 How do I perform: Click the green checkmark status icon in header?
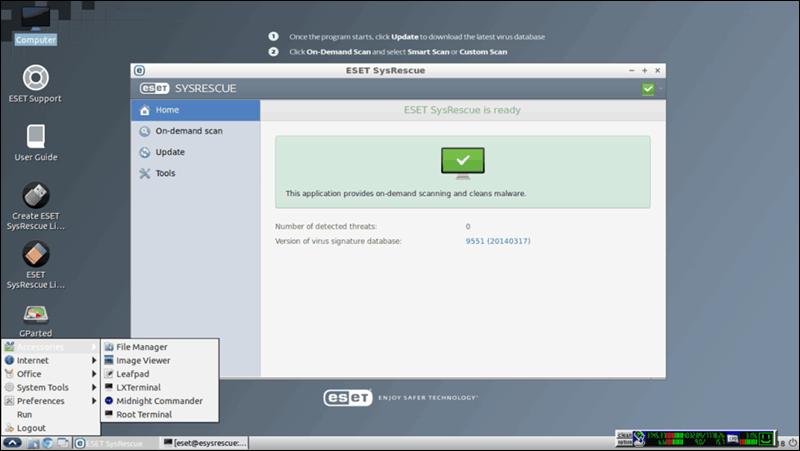click(x=648, y=89)
